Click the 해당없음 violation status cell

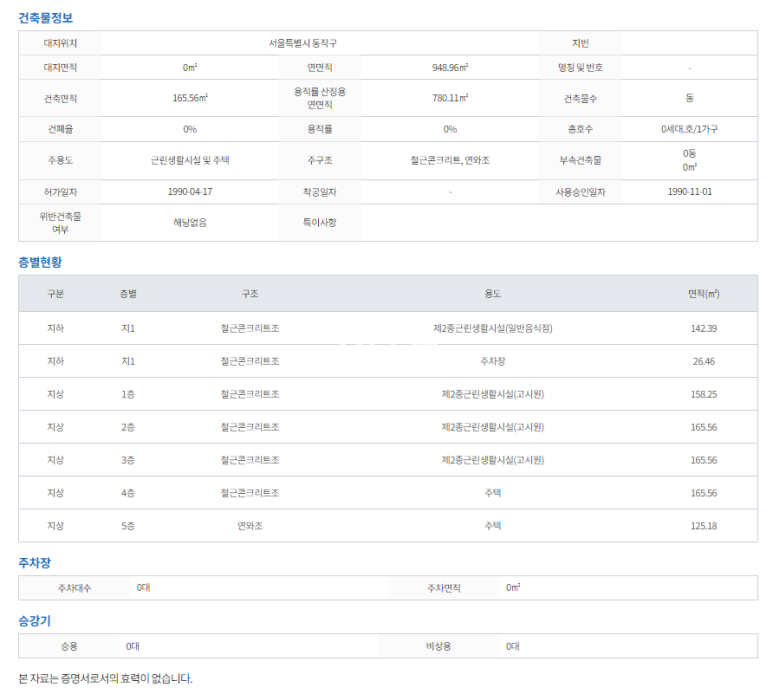click(x=190, y=222)
